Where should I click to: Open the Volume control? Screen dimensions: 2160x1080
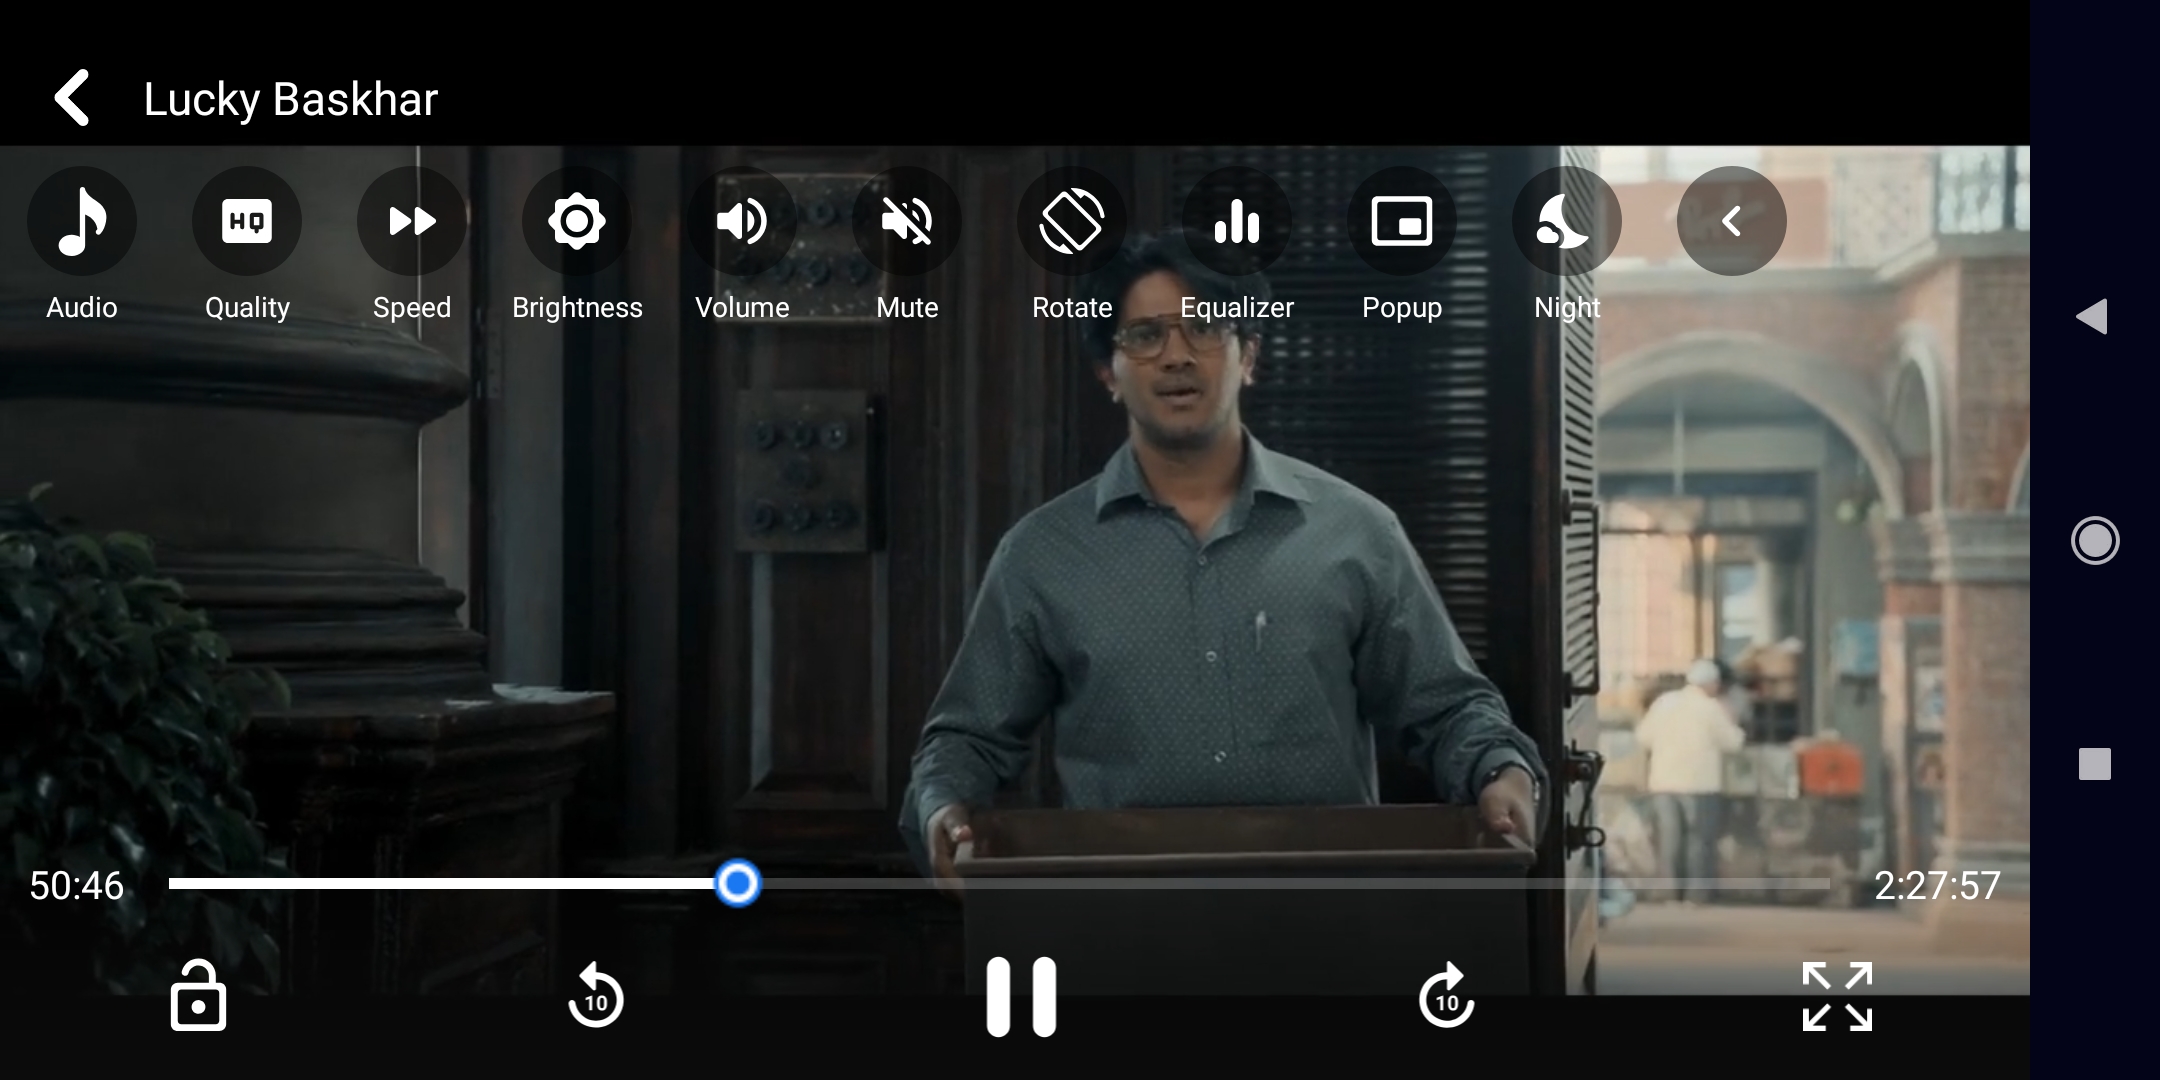(742, 221)
